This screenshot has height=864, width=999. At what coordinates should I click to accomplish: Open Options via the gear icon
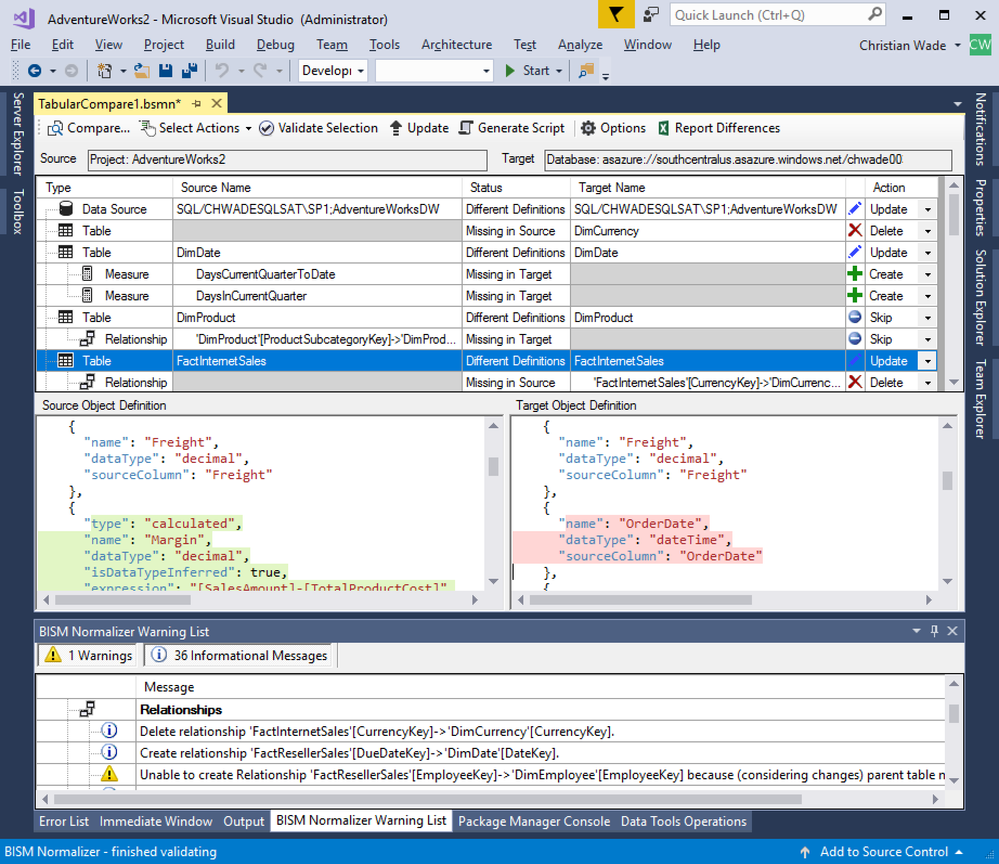point(588,128)
